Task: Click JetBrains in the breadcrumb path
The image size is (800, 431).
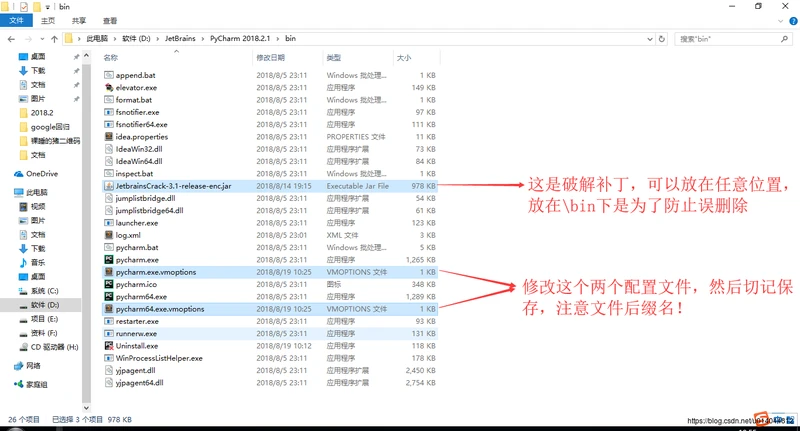Action: click(x=180, y=38)
